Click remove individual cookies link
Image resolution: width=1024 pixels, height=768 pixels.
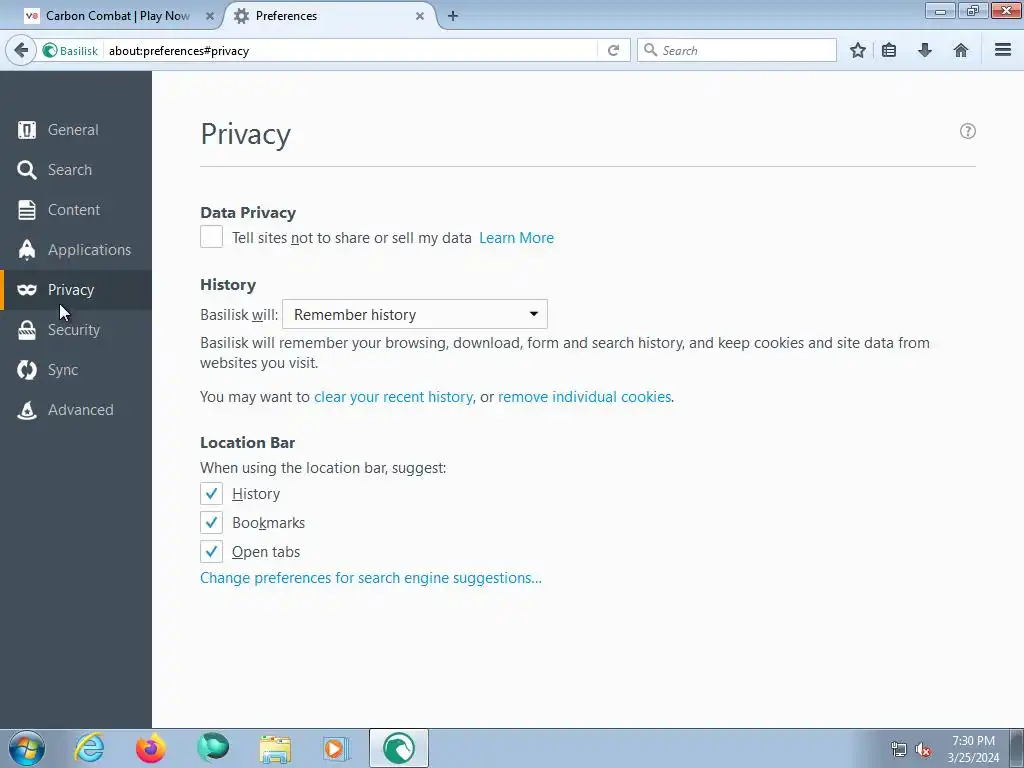coord(584,397)
